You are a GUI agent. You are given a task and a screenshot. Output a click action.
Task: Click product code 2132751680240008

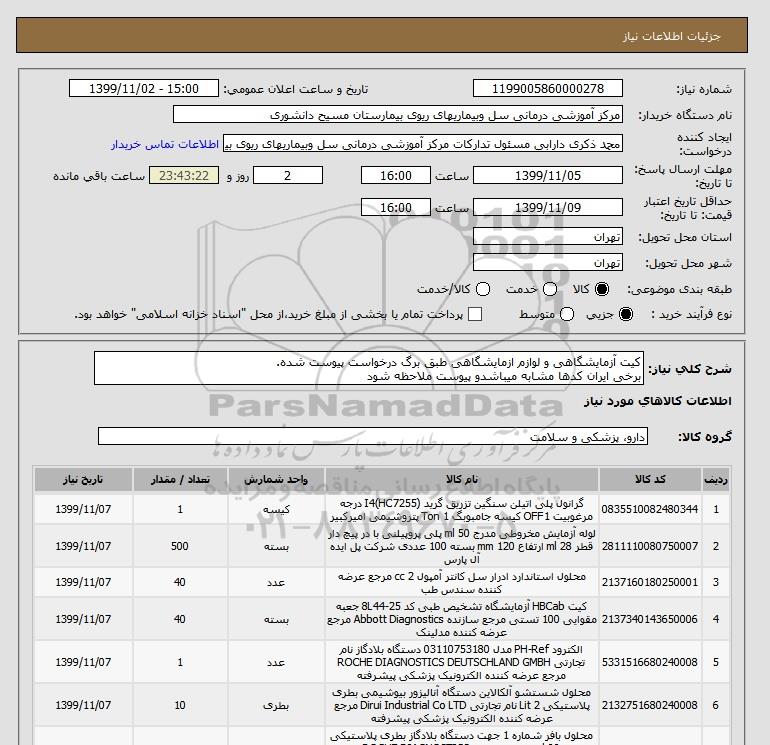(650, 705)
